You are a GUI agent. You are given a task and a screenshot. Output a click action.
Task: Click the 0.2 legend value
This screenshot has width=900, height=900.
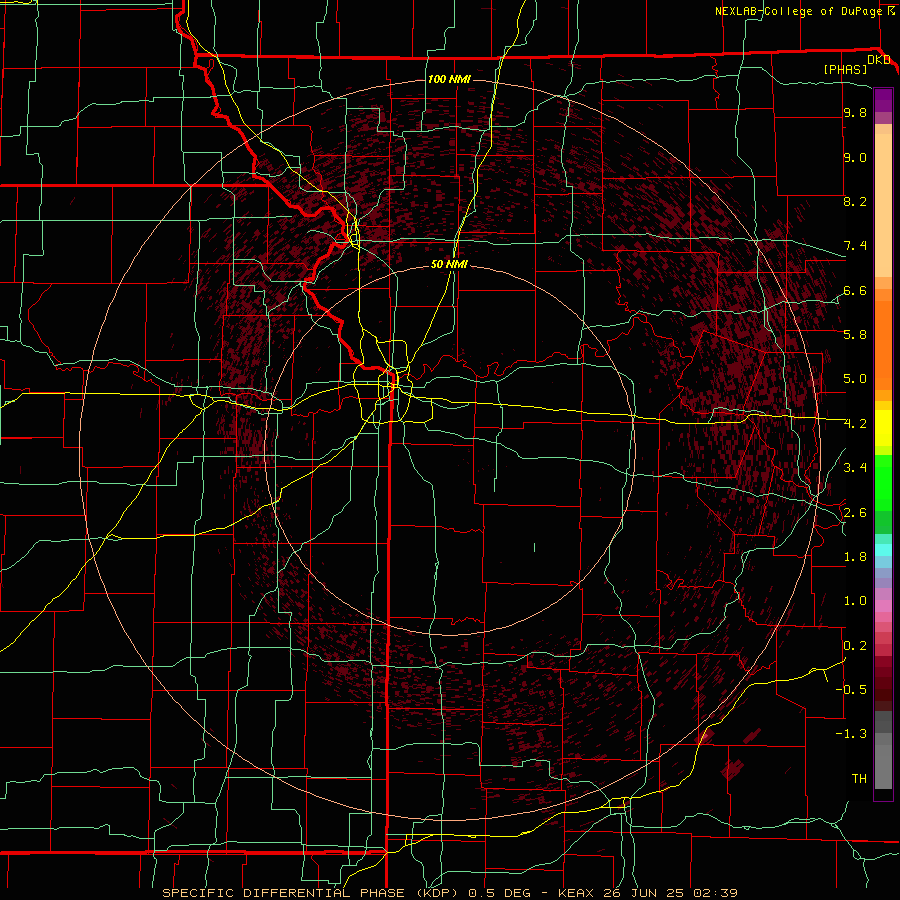point(855,645)
